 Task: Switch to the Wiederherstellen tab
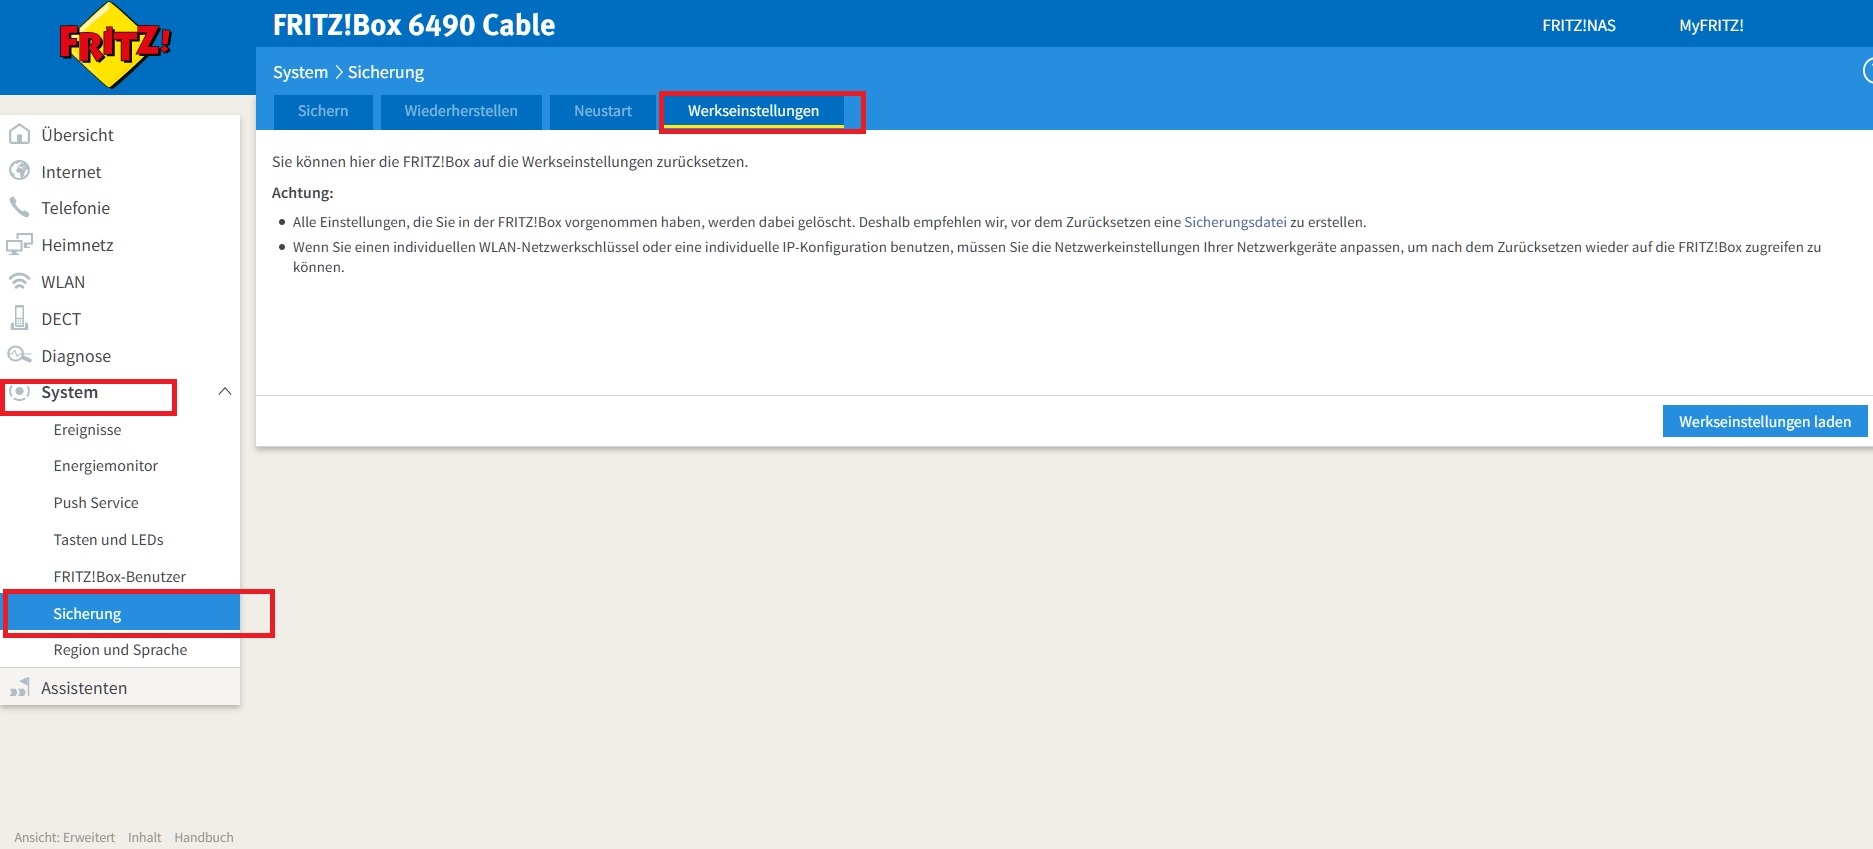tap(461, 111)
